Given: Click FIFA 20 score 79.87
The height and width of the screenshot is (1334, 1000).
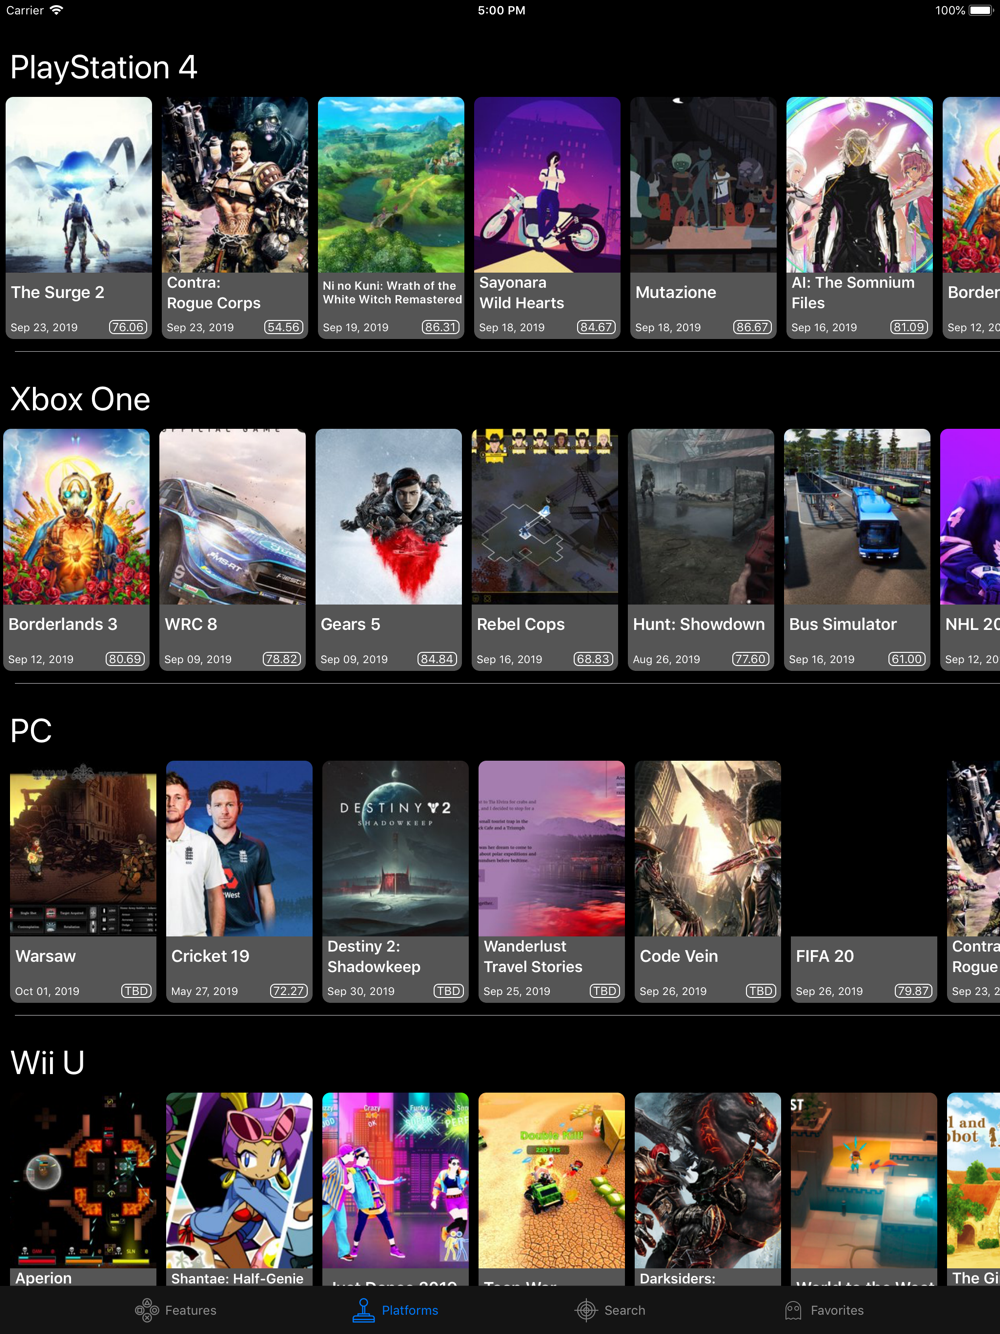Looking at the screenshot, I should (x=912, y=991).
